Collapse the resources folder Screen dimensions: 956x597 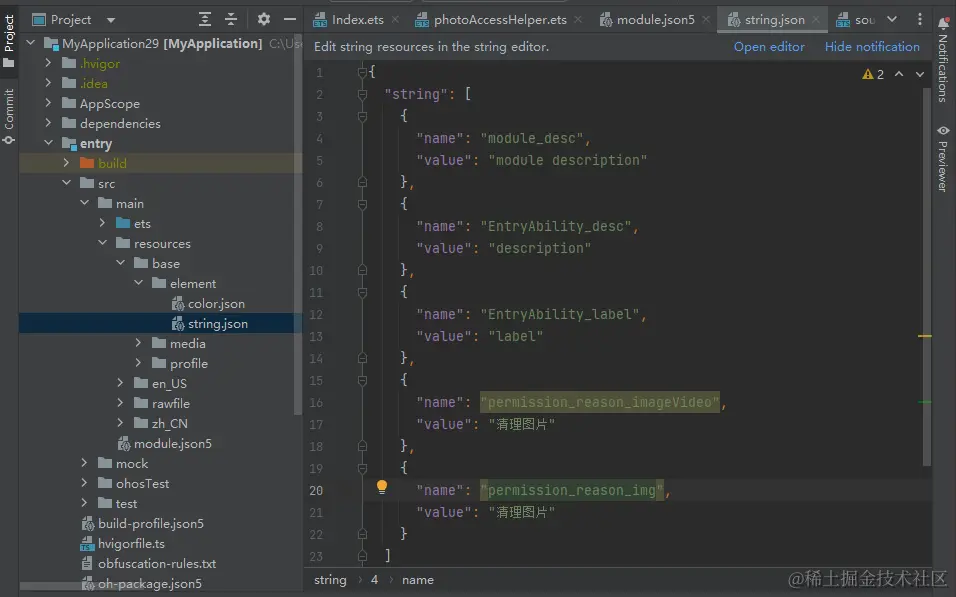(x=103, y=244)
